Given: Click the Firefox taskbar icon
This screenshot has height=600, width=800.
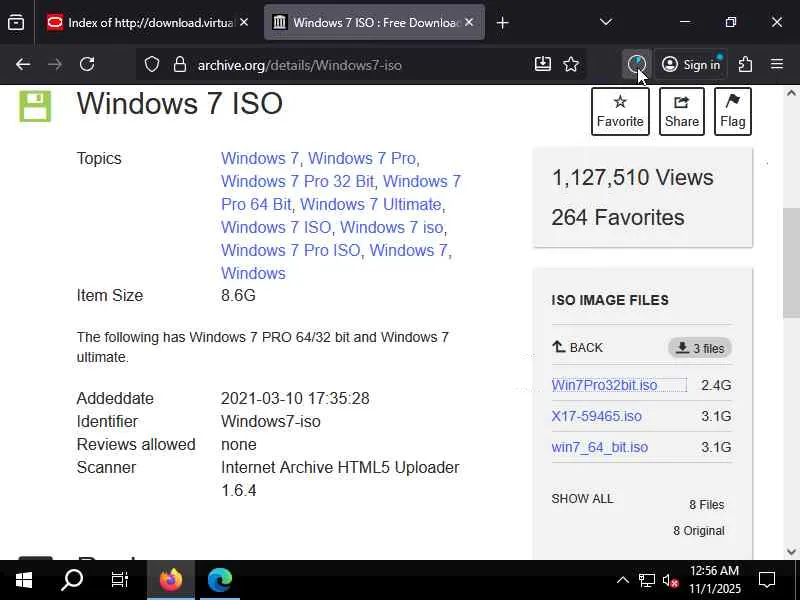Looking at the screenshot, I should [x=171, y=580].
